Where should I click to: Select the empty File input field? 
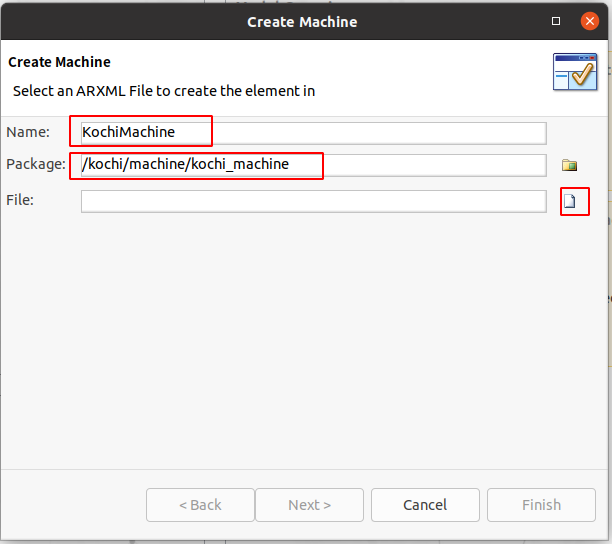click(x=314, y=201)
